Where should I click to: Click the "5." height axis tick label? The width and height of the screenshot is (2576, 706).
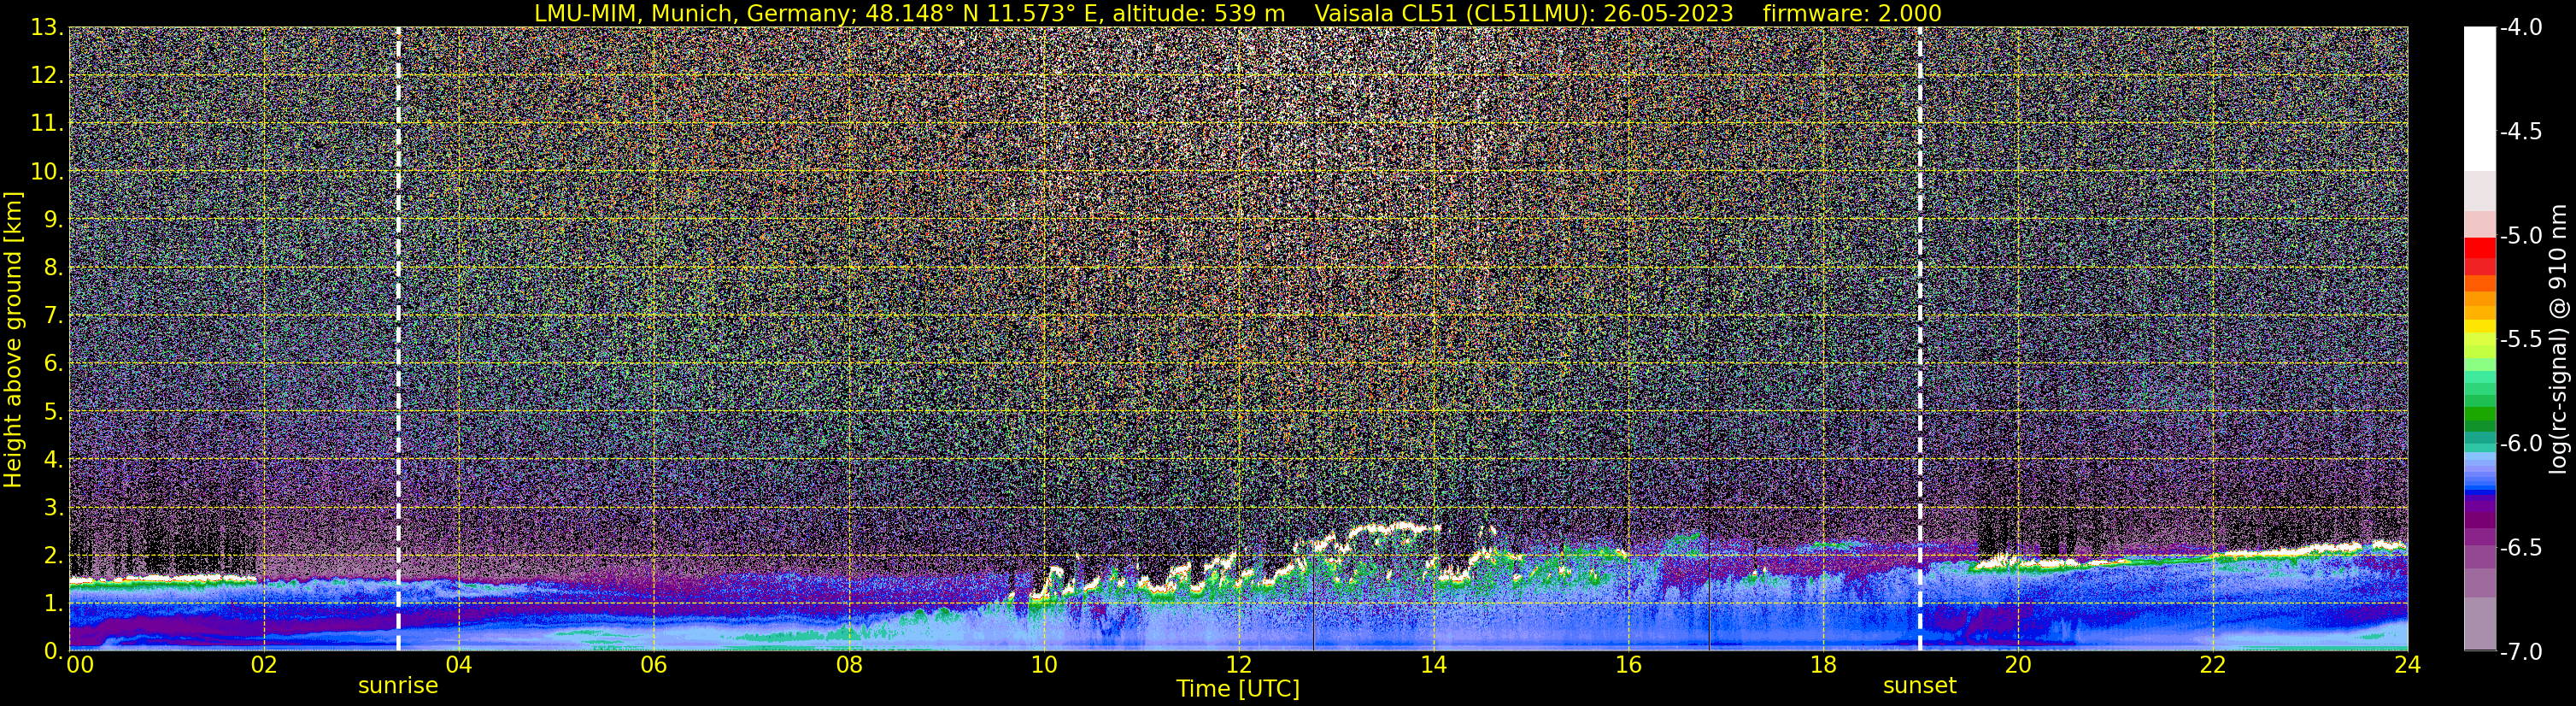[x=54, y=411]
